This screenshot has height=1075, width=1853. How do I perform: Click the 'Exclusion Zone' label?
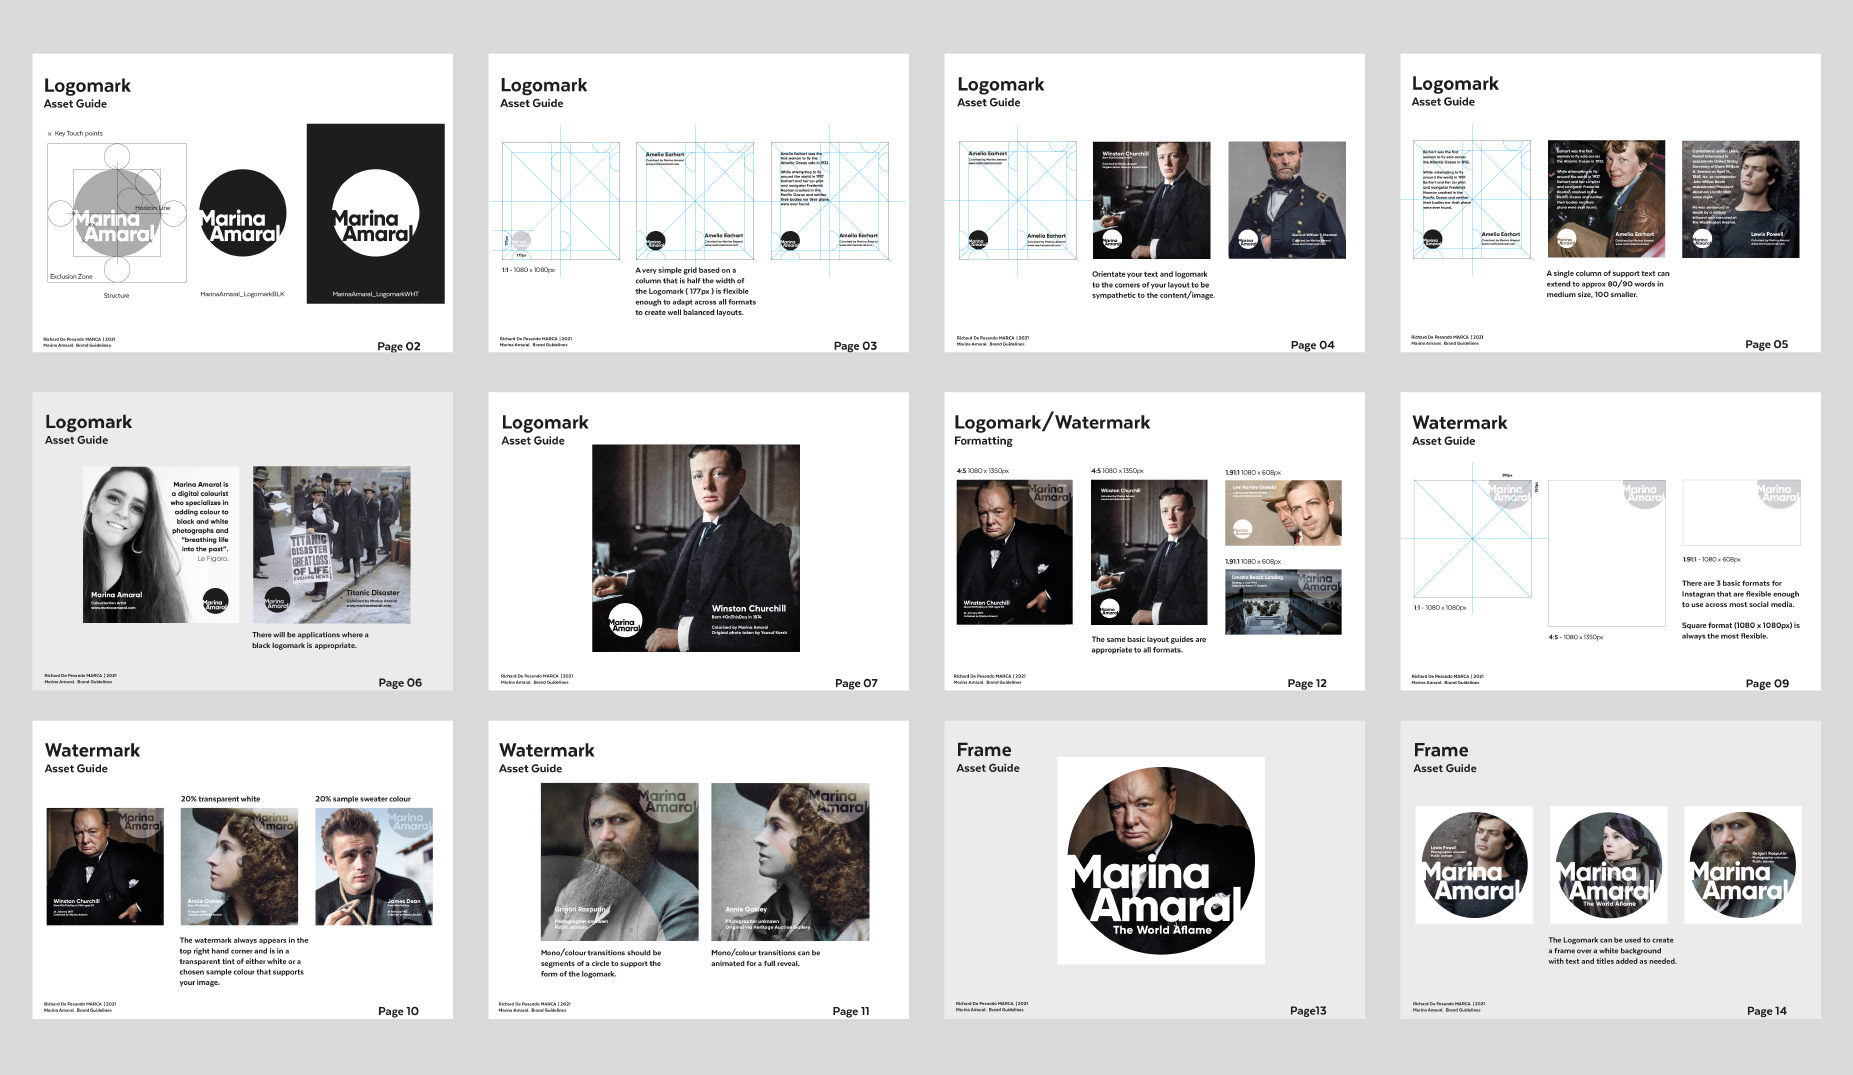[71, 276]
